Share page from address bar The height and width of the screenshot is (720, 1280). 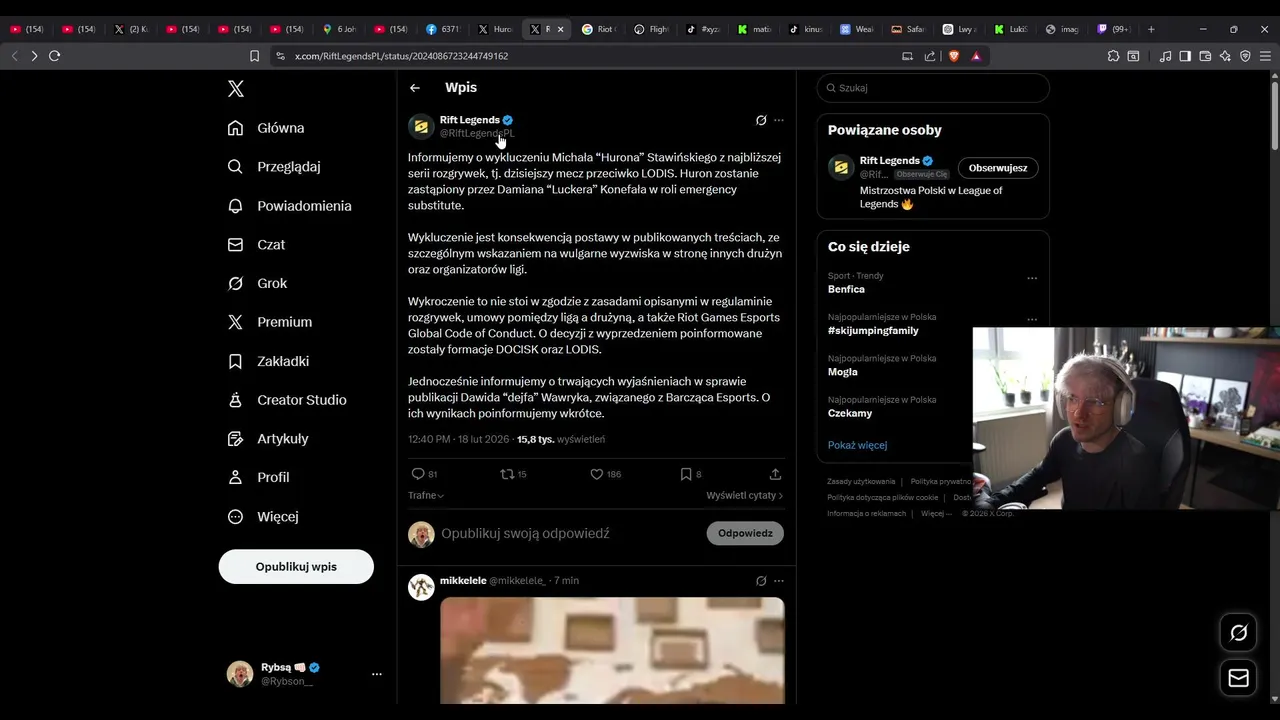(x=930, y=56)
